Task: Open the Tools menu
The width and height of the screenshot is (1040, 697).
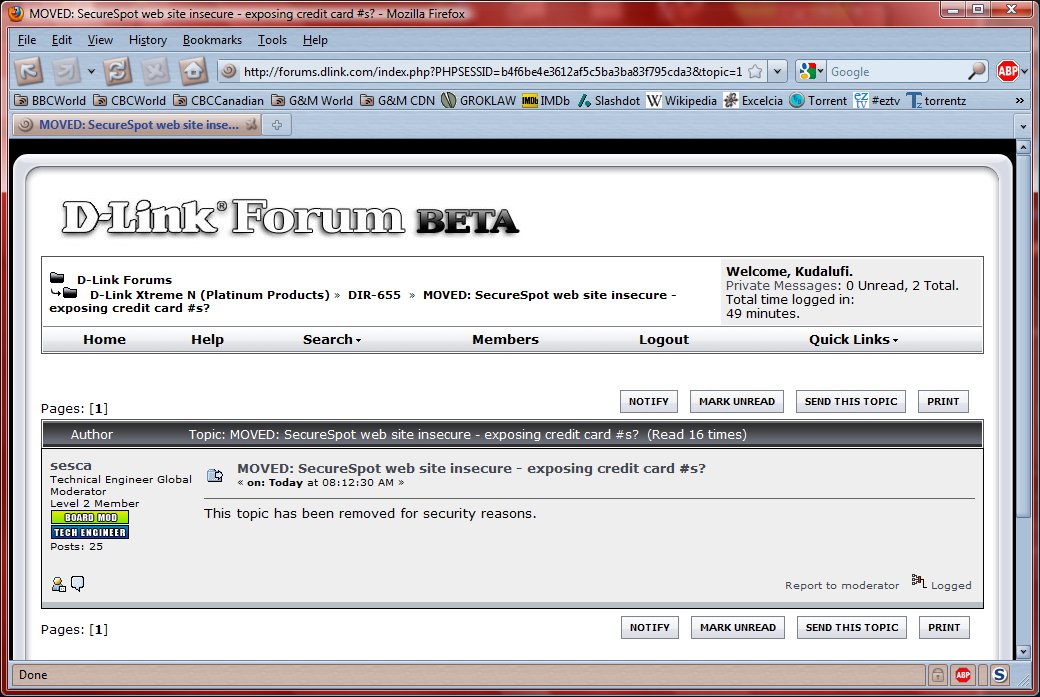Action: tap(272, 40)
